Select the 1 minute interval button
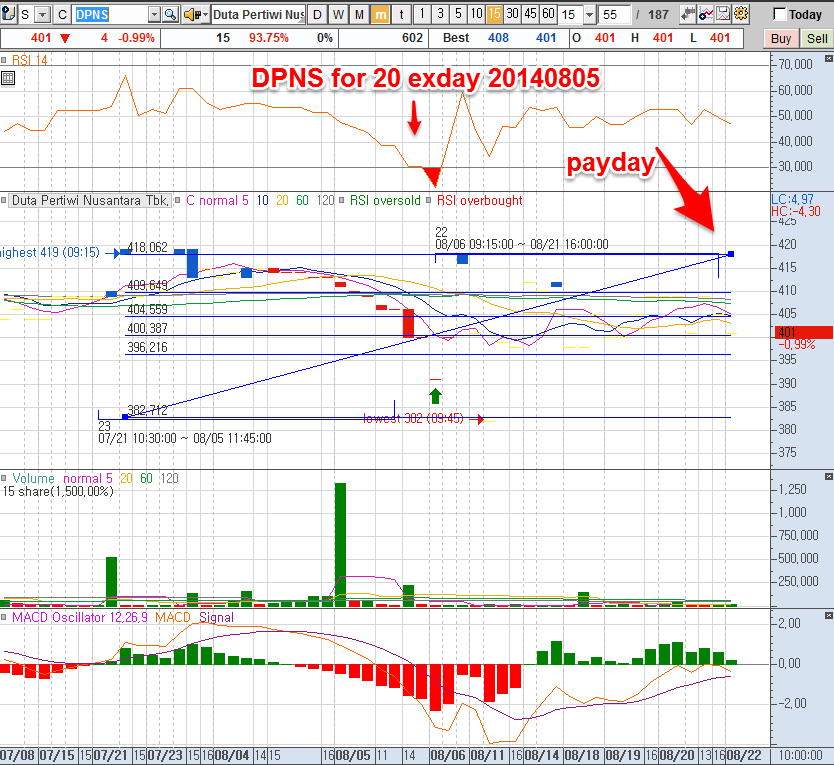 pyautogui.click(x=422, y=14)
